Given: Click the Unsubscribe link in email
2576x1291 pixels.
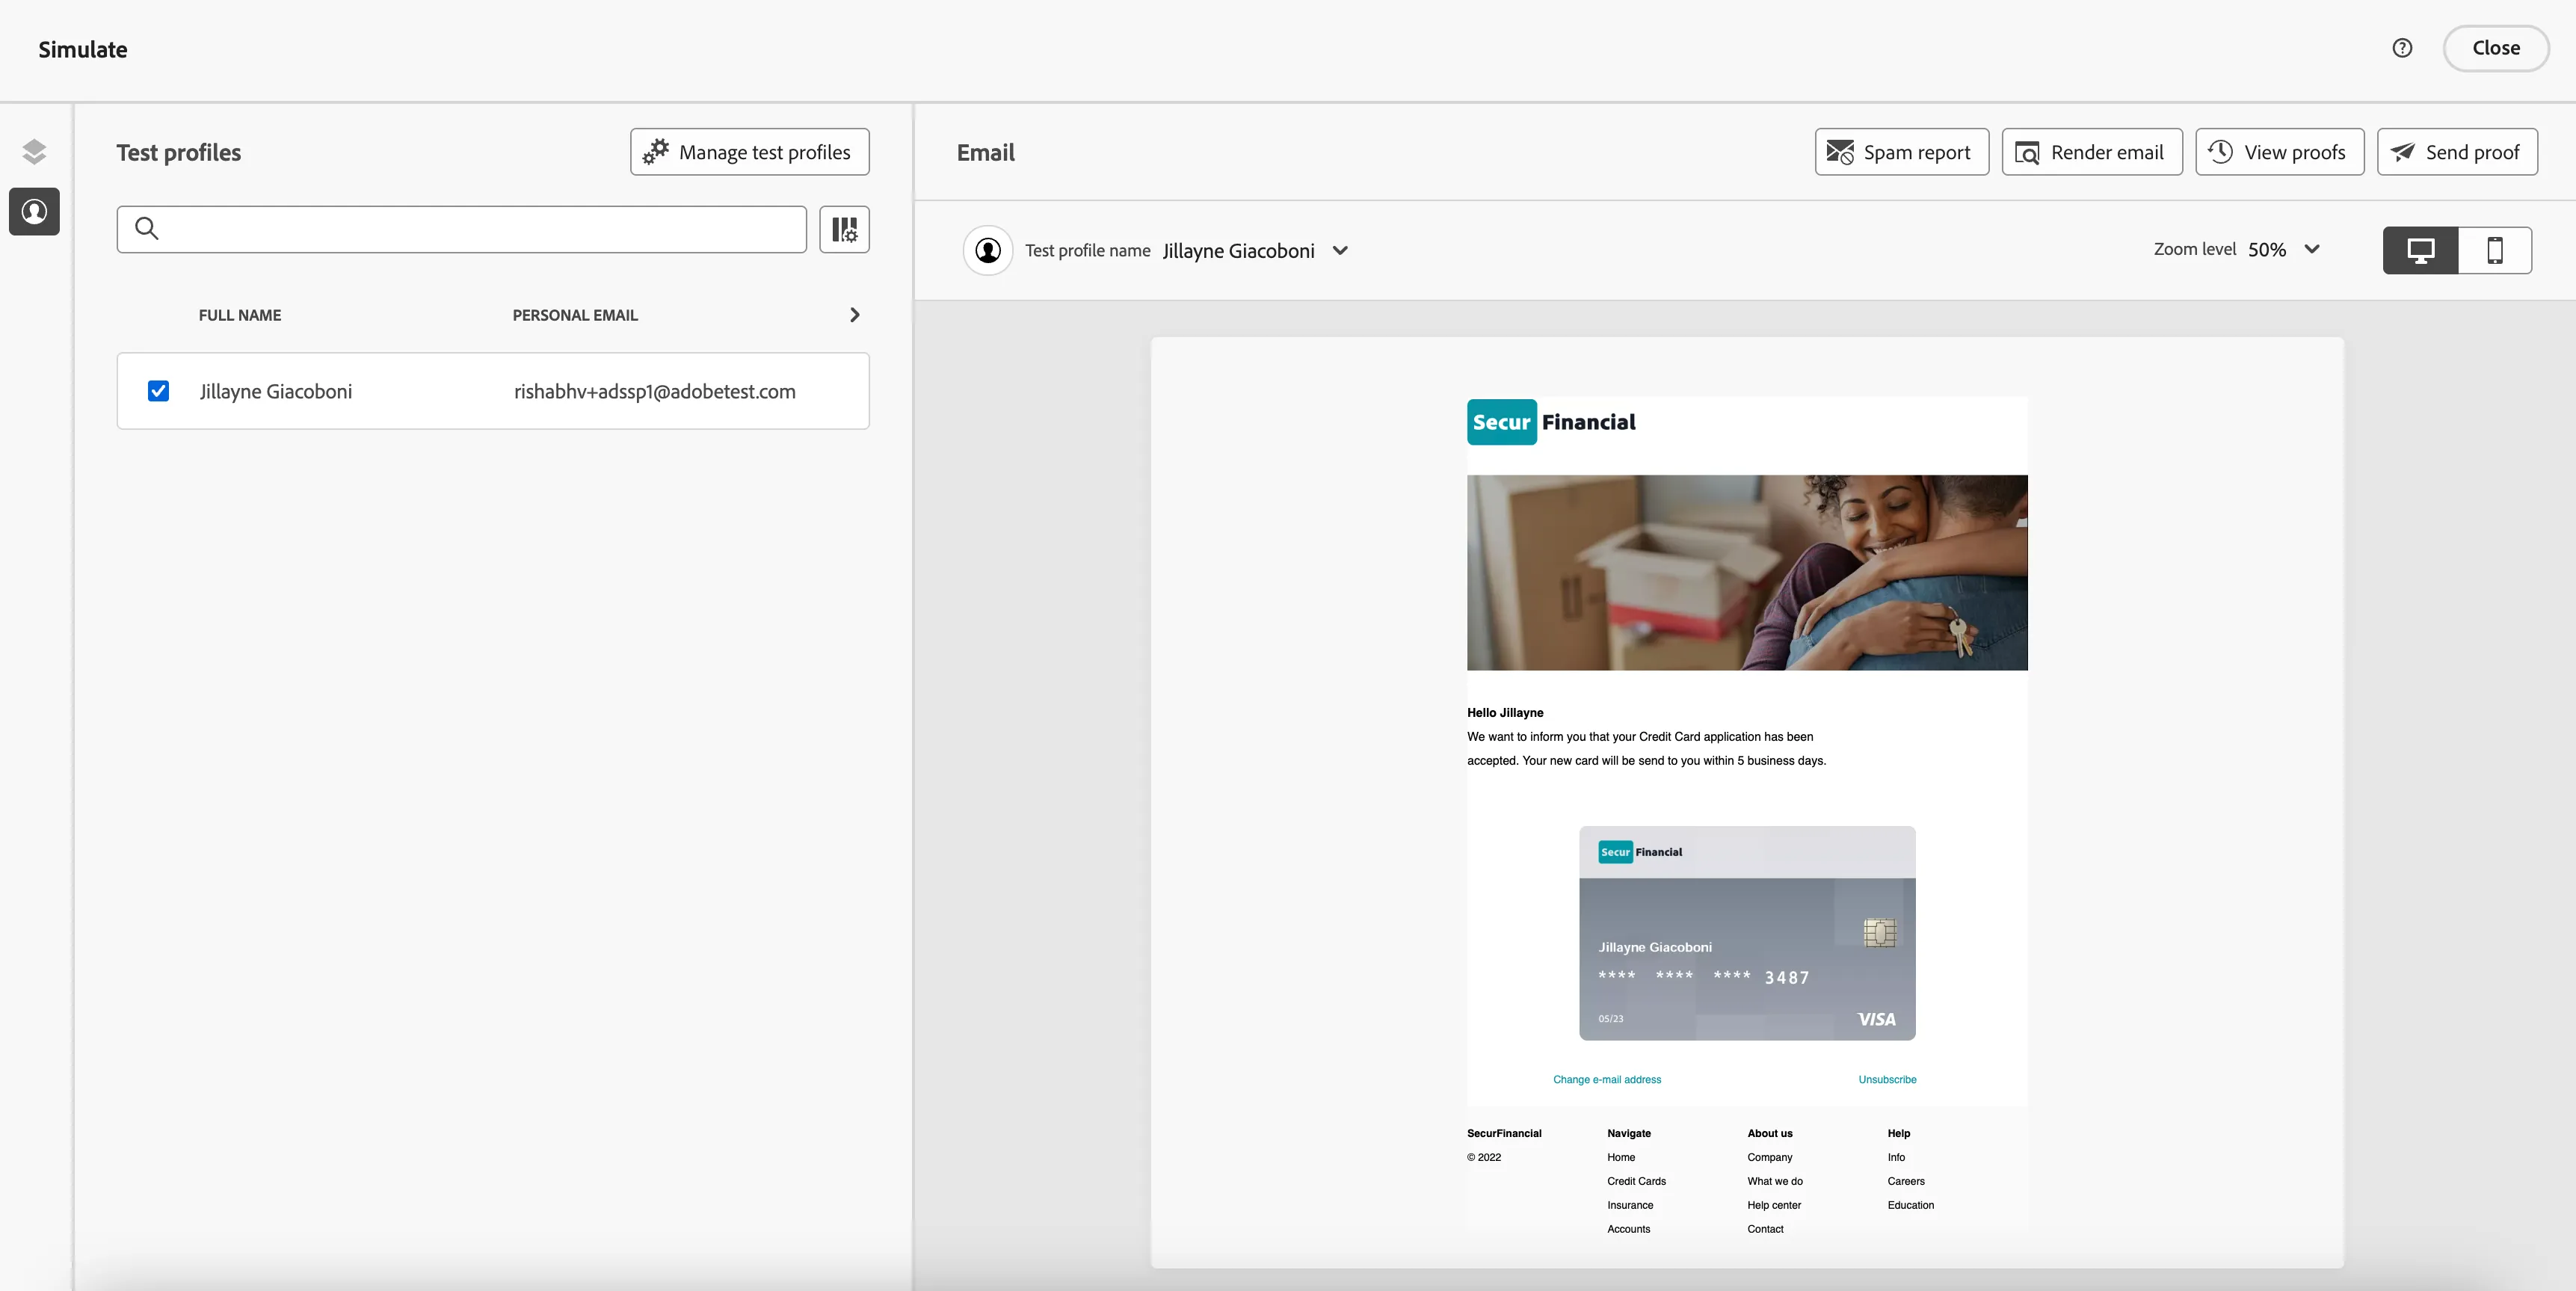Looking at the screenshot, I should pos(1887,1079).
